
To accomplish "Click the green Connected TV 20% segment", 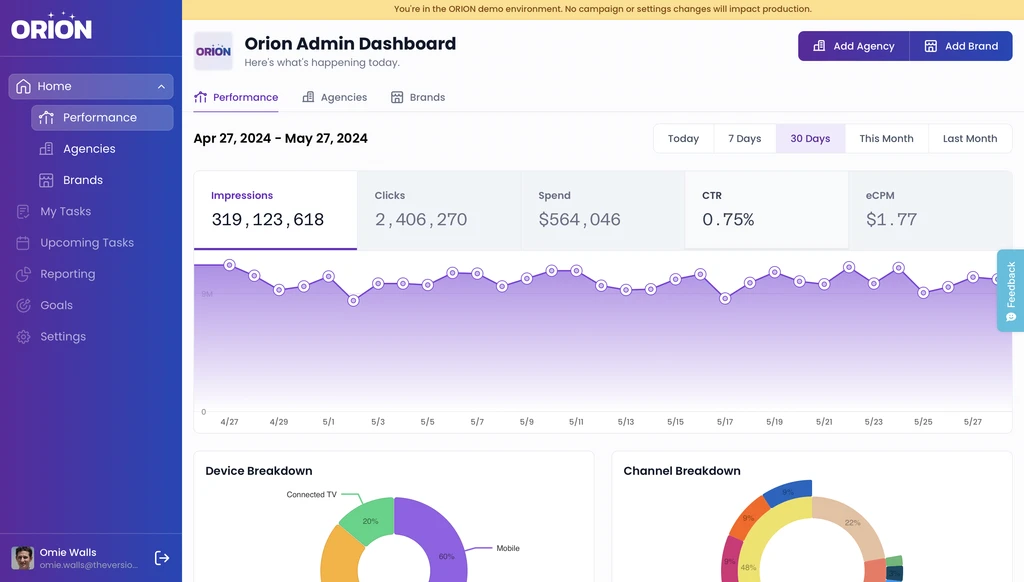I will [x=369, y=521].
